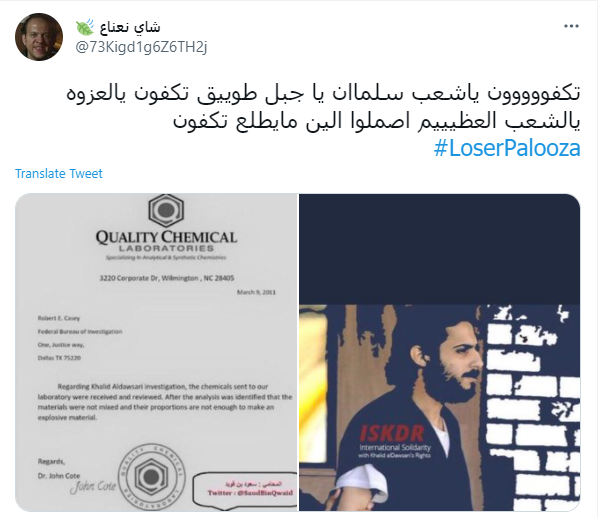This screenshot has width=600, height=518.
Task: Click the Arabic display name شاي نعناع
Action: [x=130, y=27]
